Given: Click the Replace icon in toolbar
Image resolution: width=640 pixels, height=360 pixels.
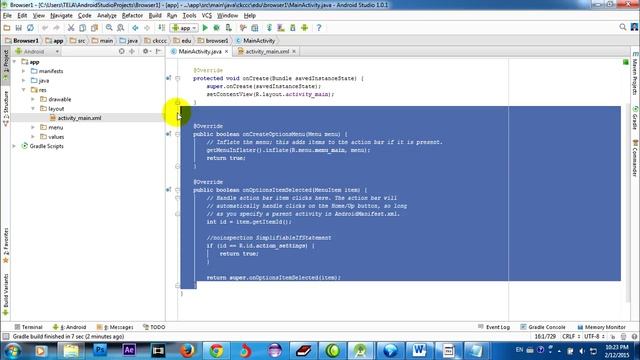Looking at the screenshot, I should [120, 28].
